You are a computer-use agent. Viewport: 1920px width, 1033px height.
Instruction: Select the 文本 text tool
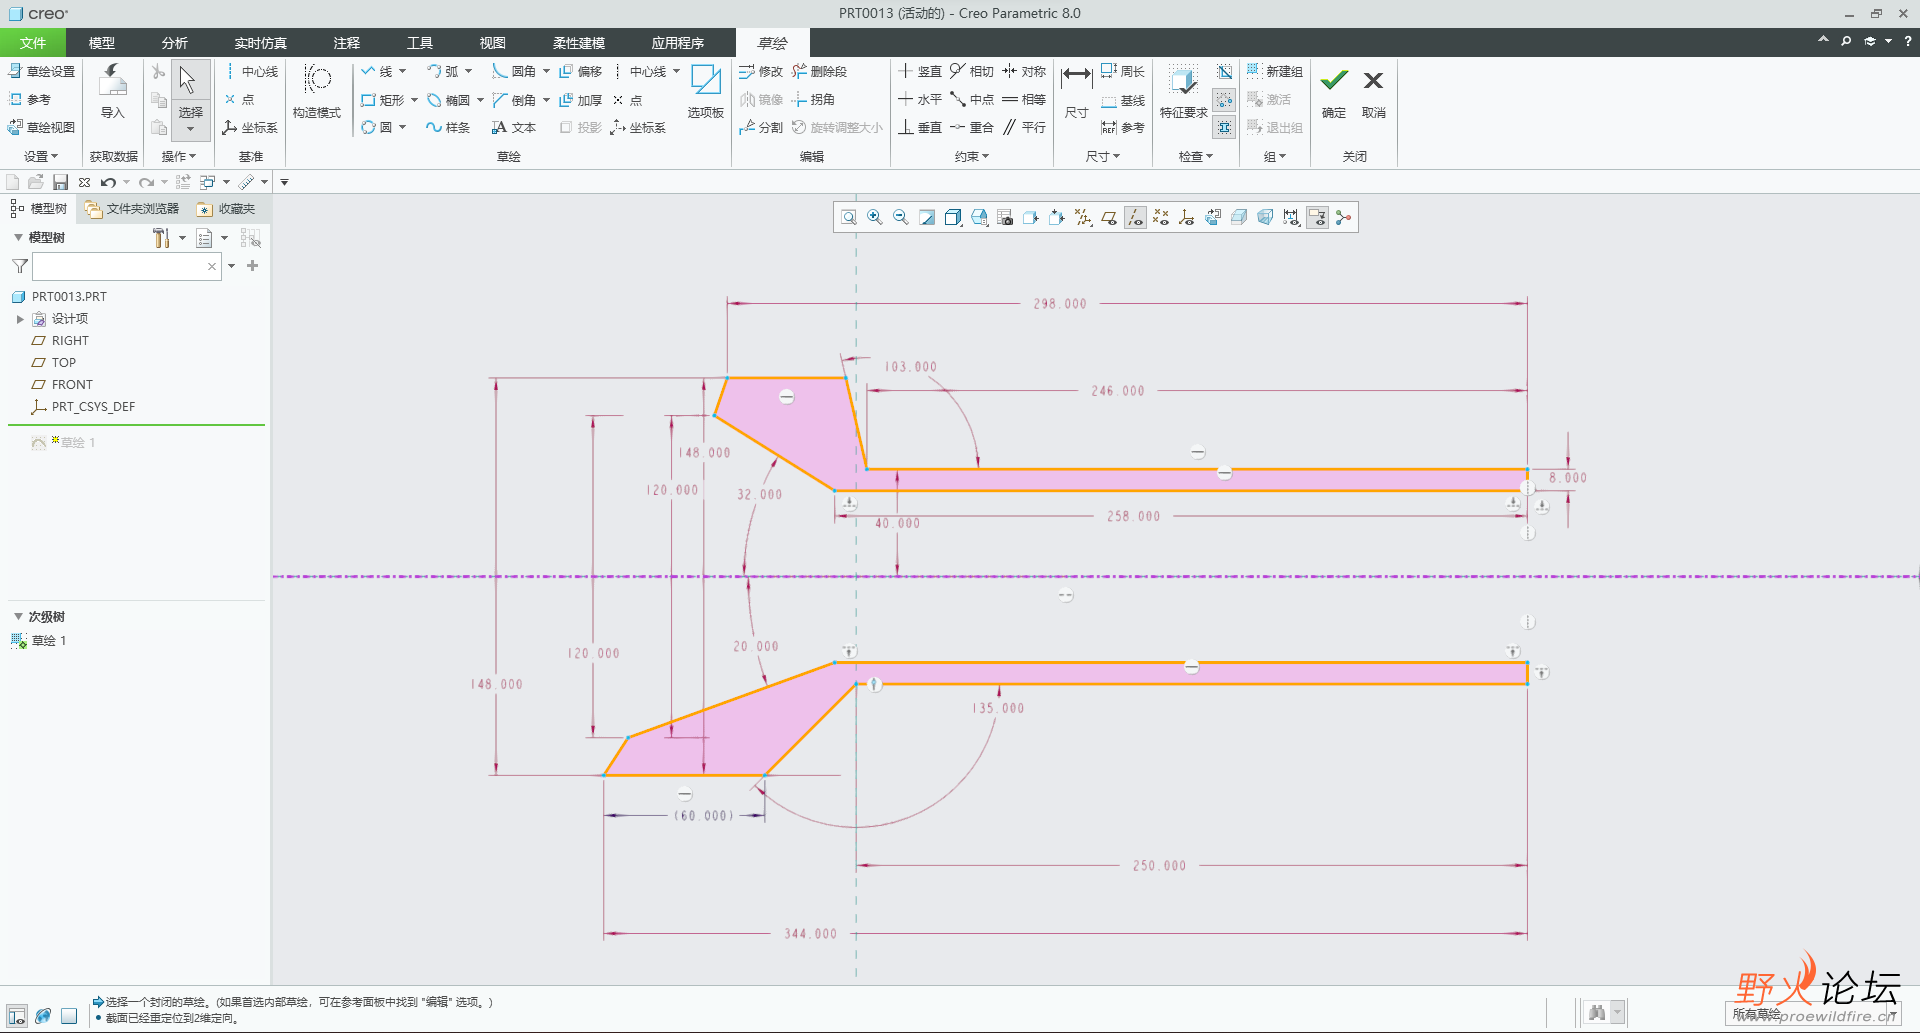coord(513,127)
